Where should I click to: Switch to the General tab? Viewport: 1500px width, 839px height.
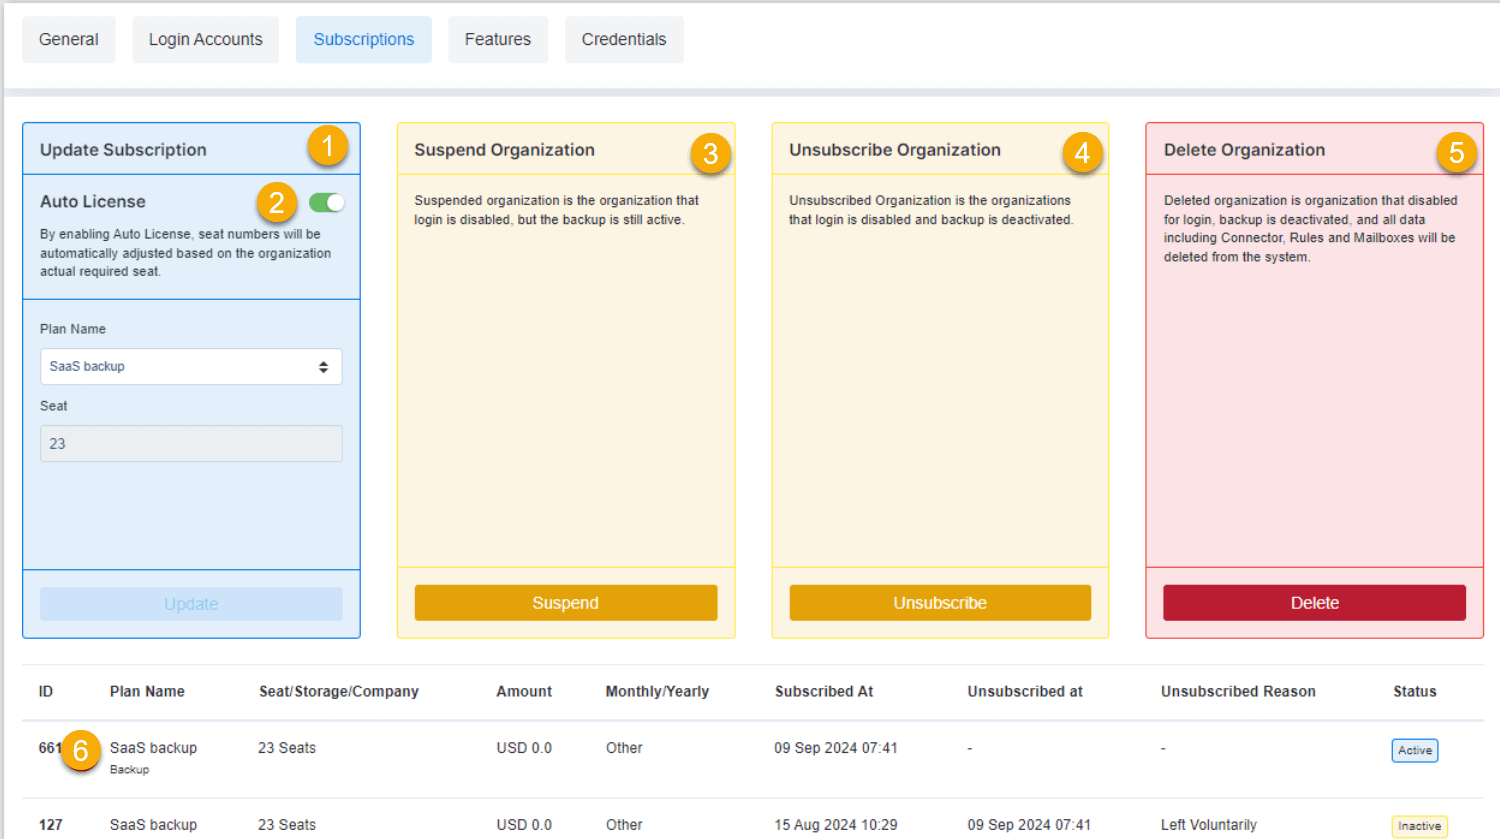pyautogui.click(x=69, y=40)
